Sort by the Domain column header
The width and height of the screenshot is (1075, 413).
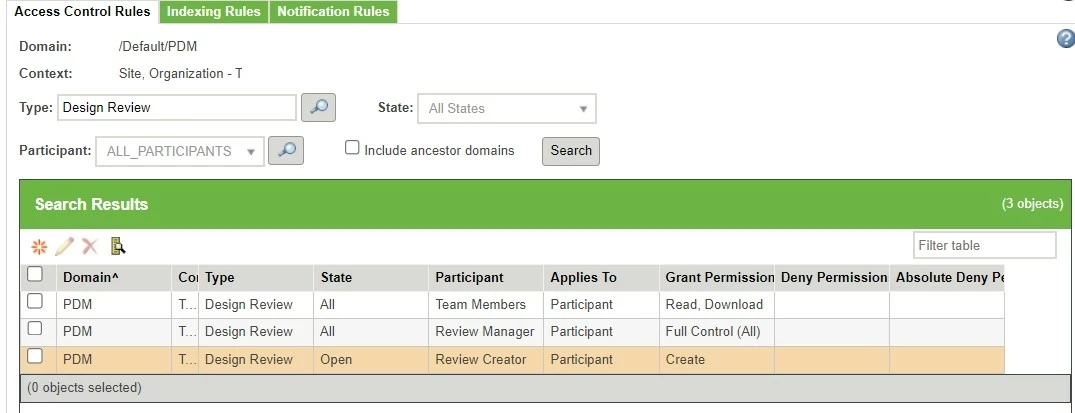[87, 278]
